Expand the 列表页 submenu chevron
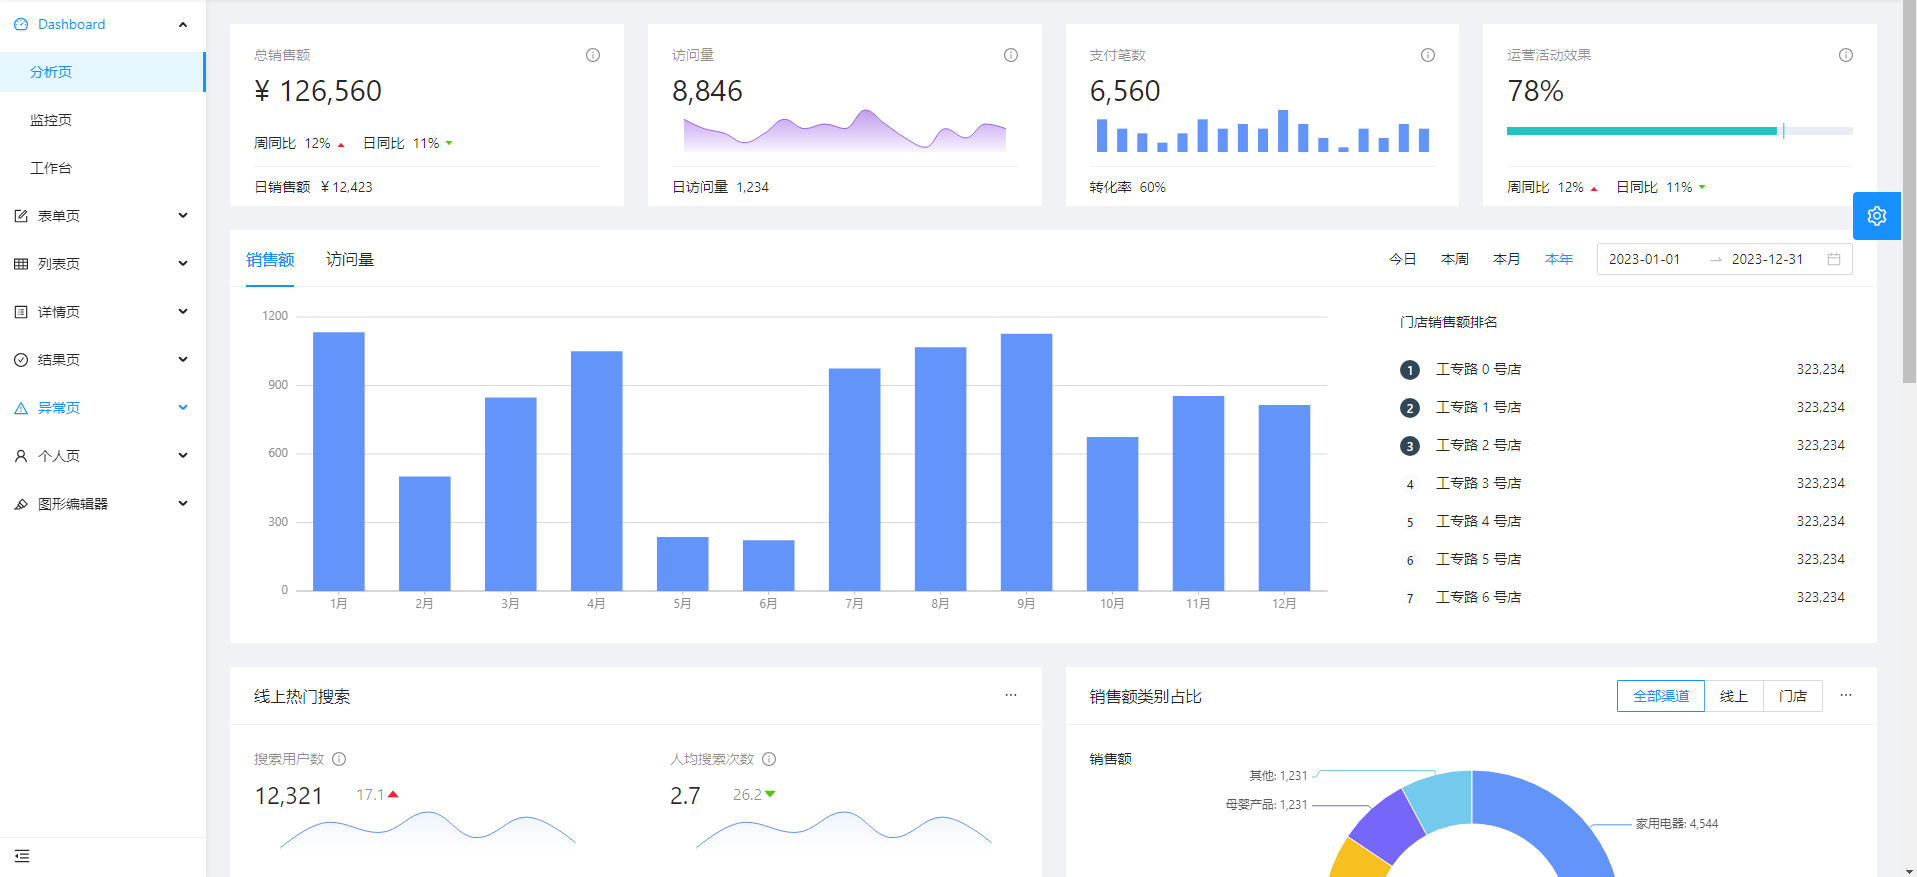The image size is (1917, 877). [x=183, y=263]
